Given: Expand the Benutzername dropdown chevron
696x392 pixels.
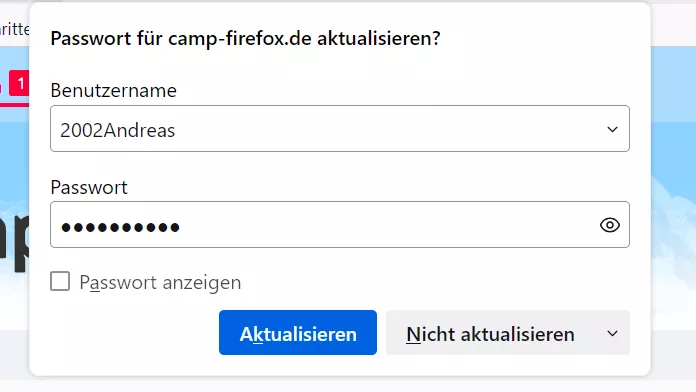Looking at the screenshot, I should 612,129.
